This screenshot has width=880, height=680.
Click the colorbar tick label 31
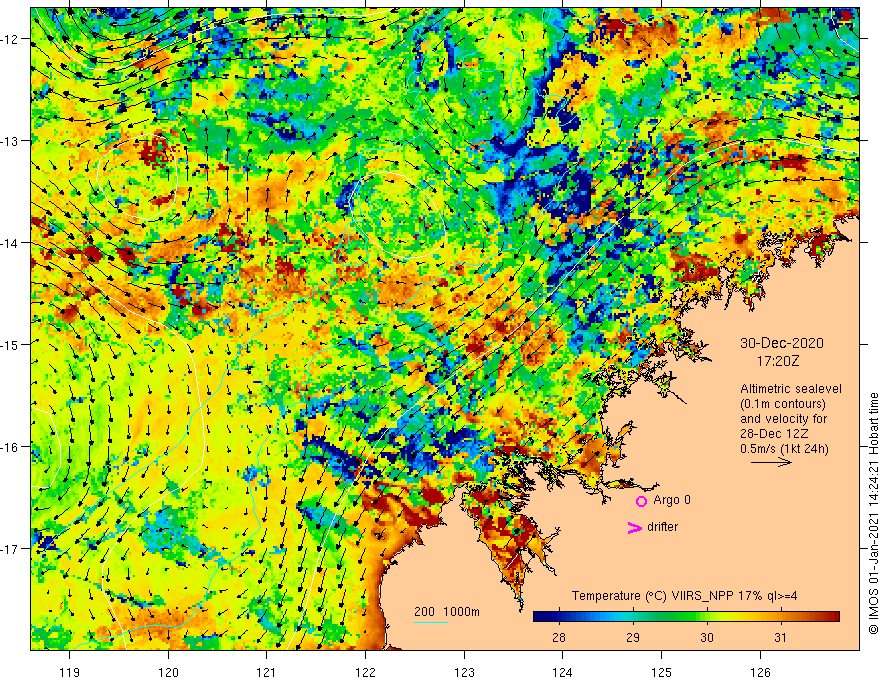click(x=780, y=638)
